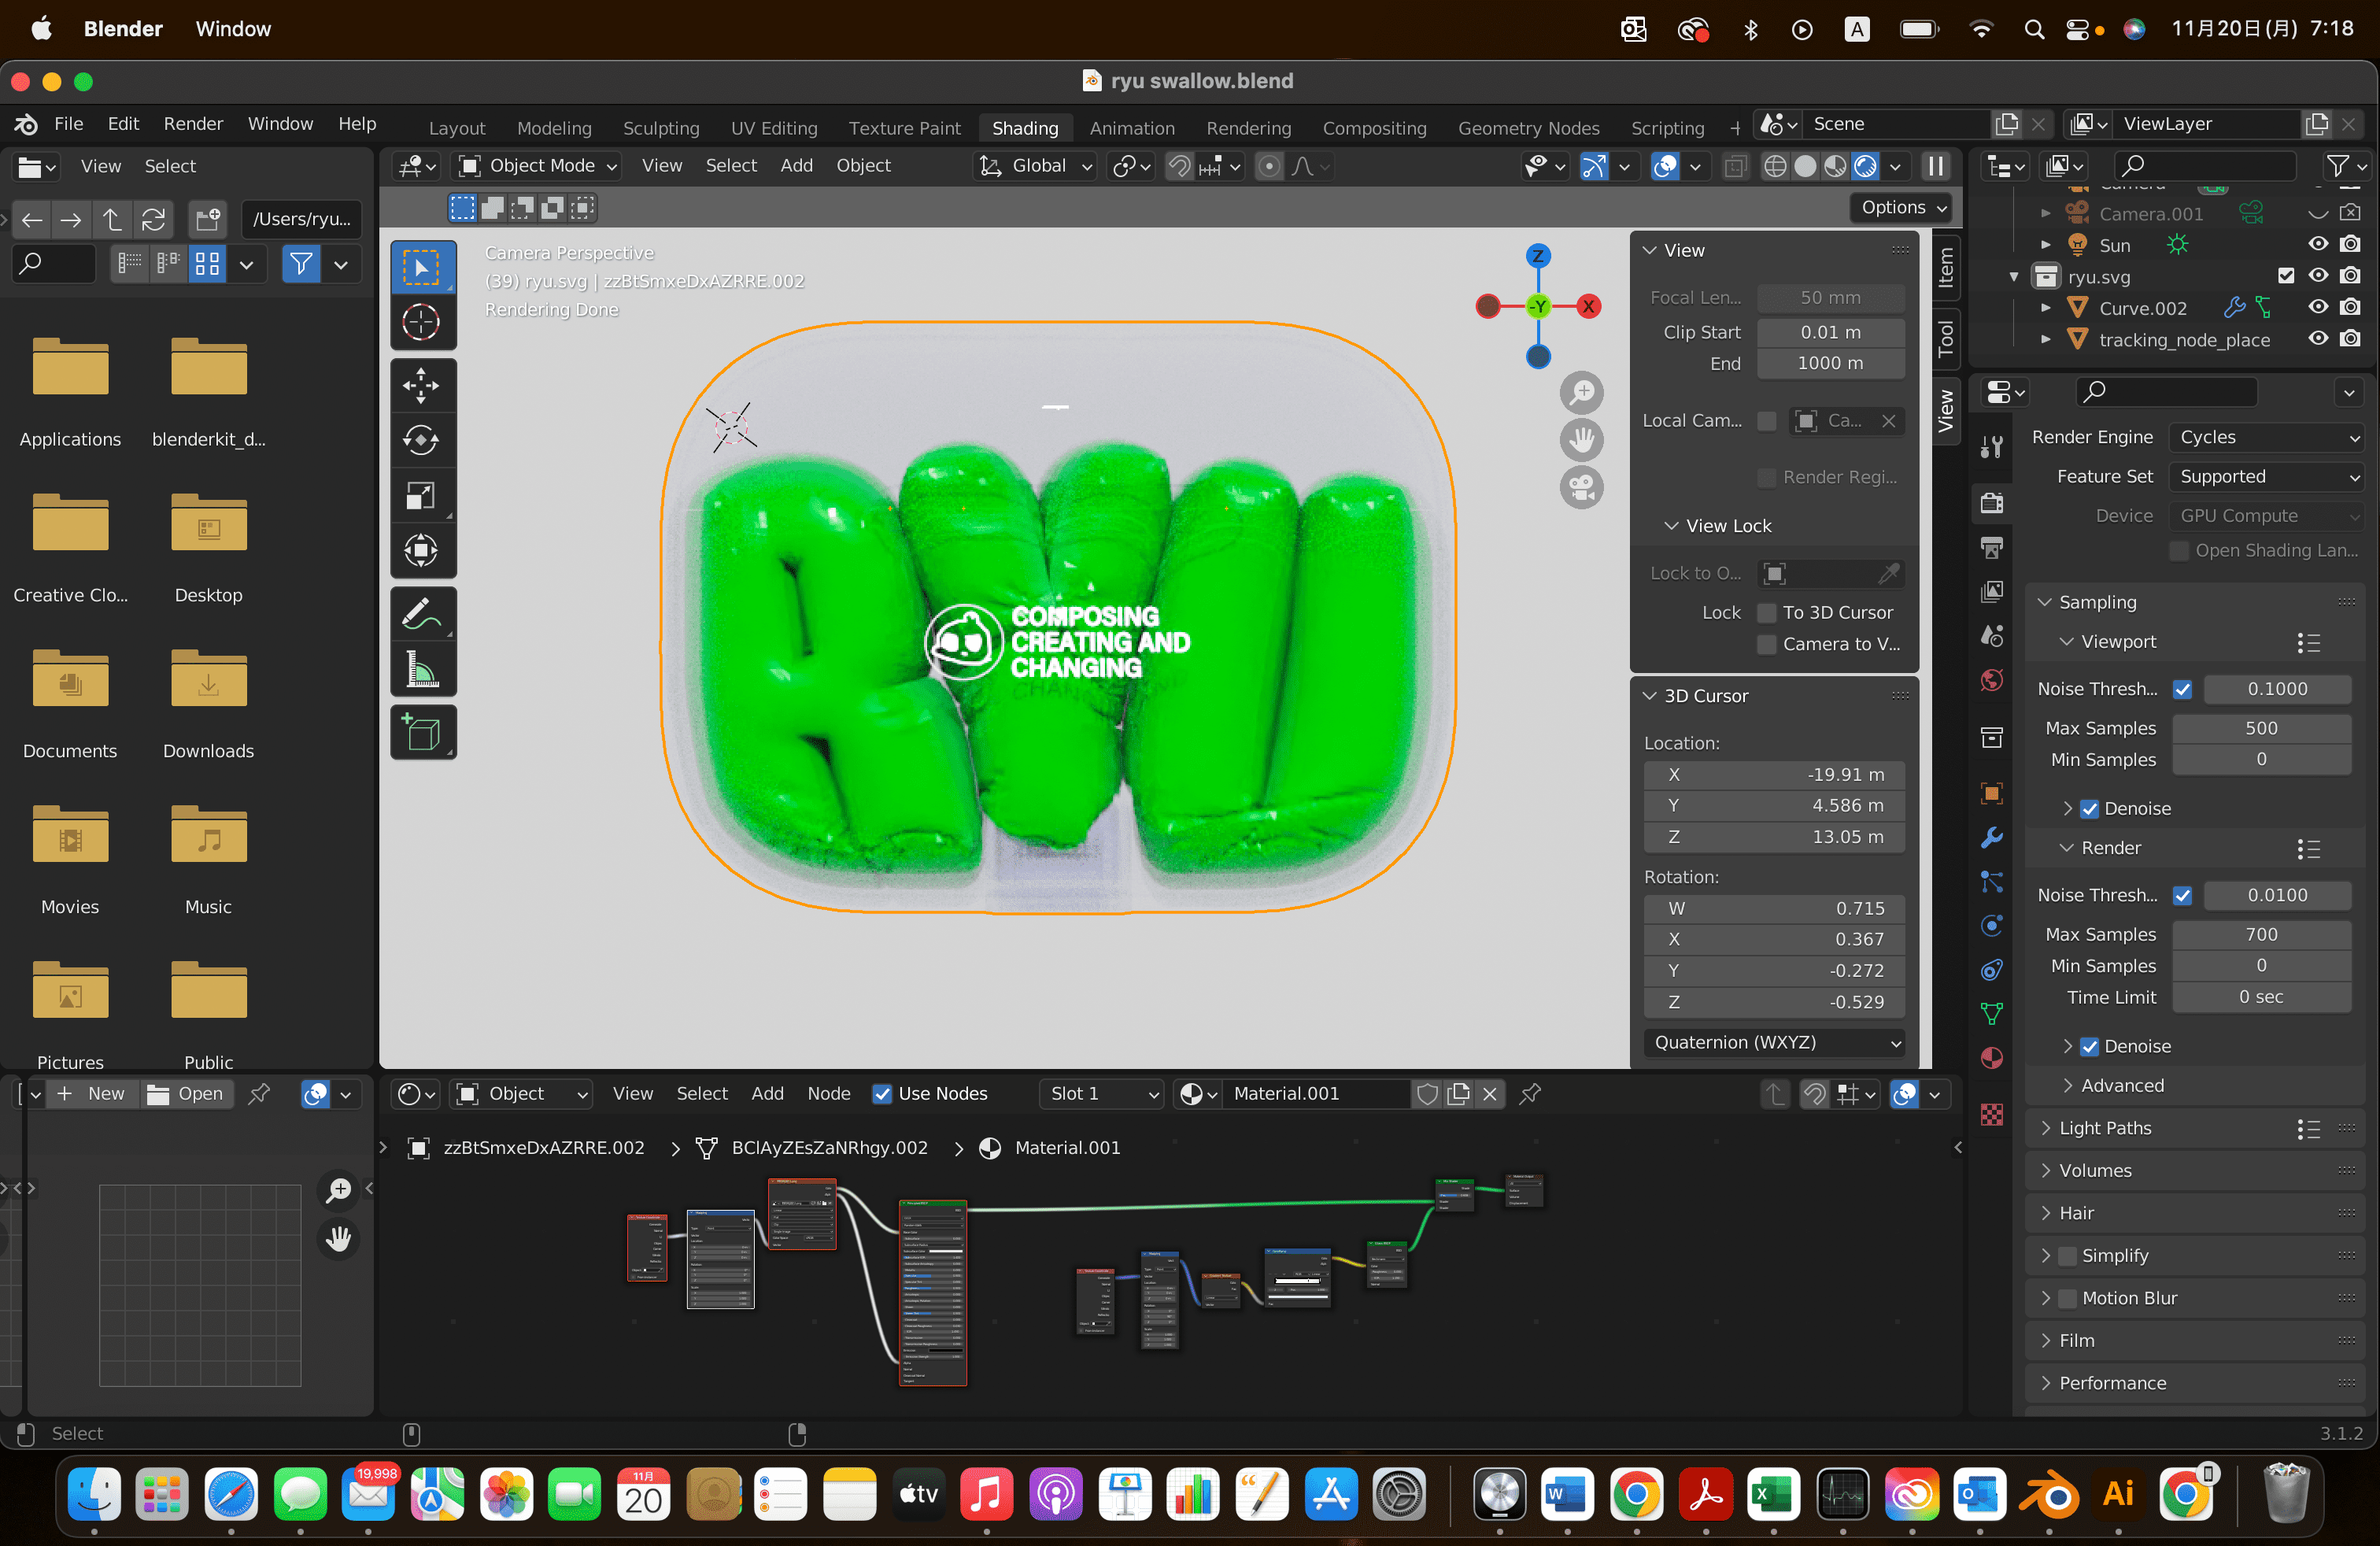Select the Rotate tool
Viewport: 2380px width, 1546px height.
point(421,440)
